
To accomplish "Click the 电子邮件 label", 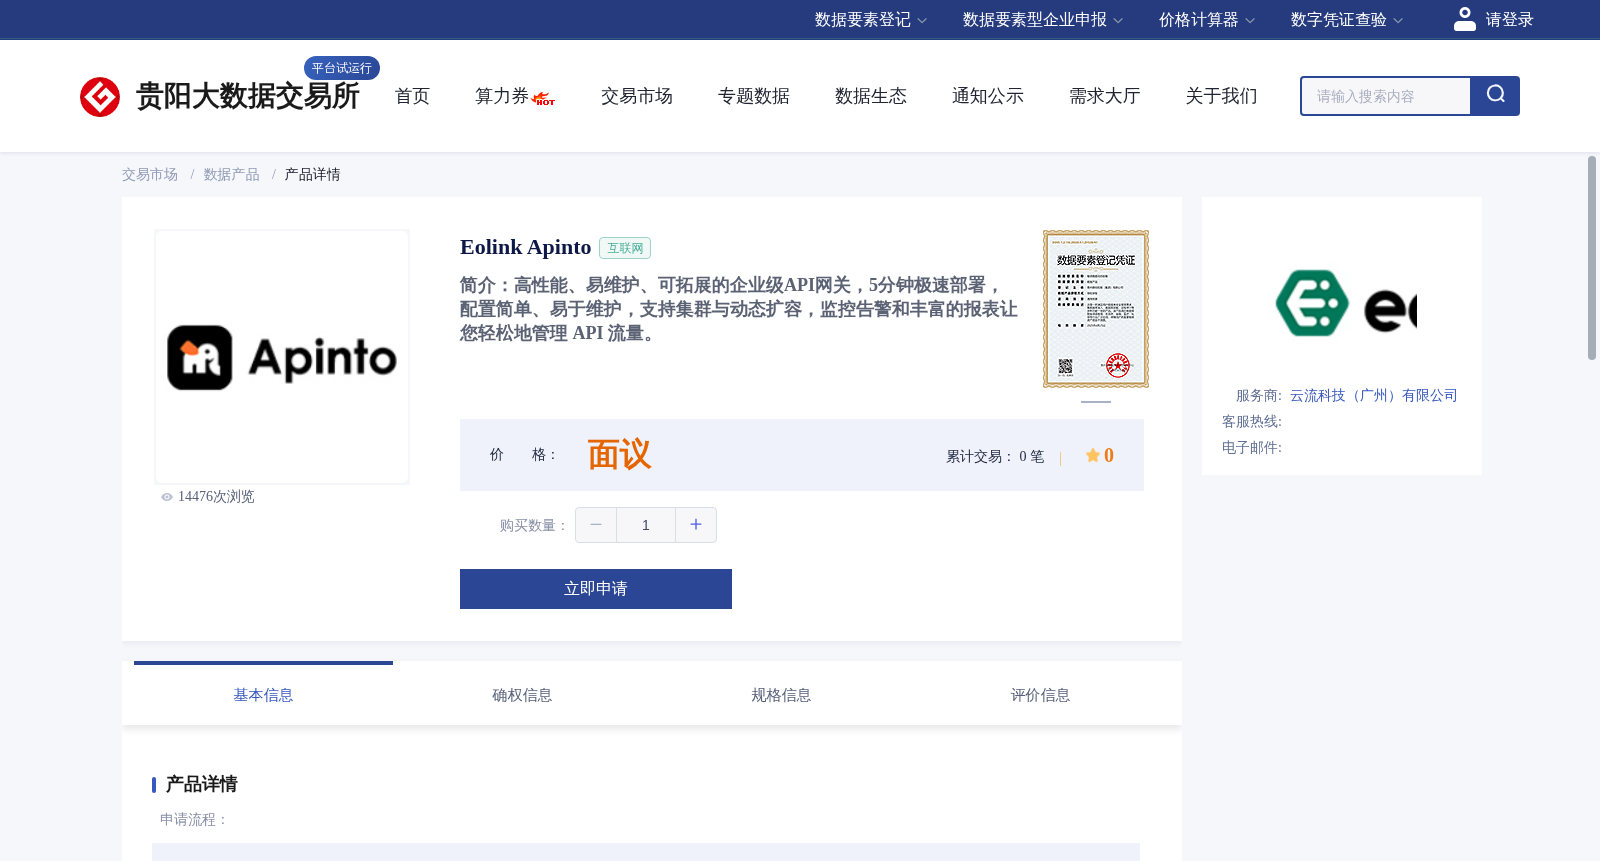I will click(1252, 448).
